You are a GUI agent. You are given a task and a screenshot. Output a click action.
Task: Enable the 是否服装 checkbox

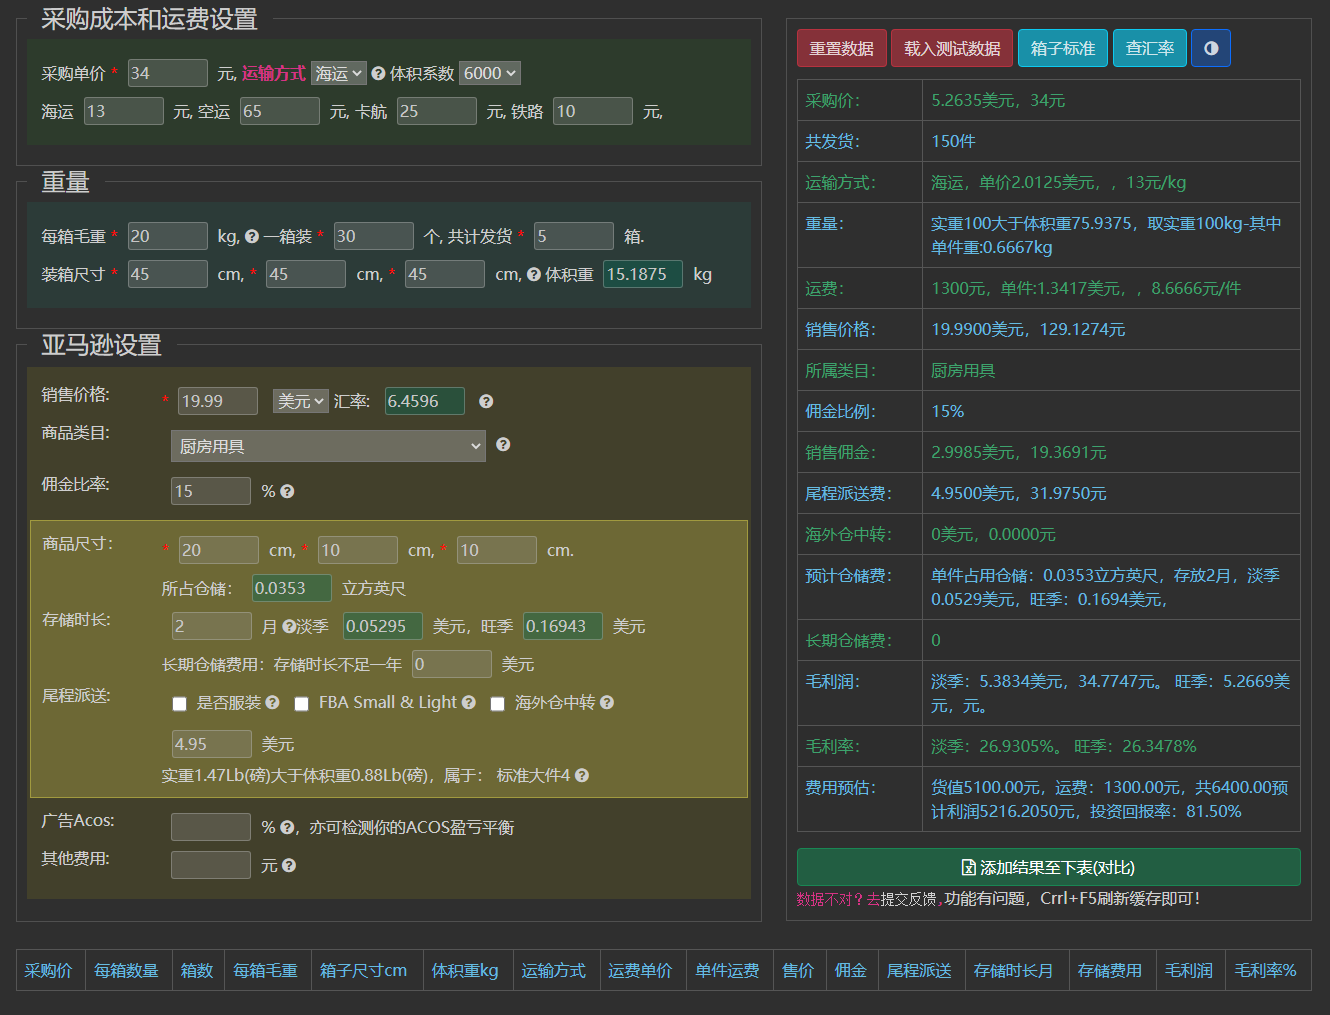click(179, 704)
